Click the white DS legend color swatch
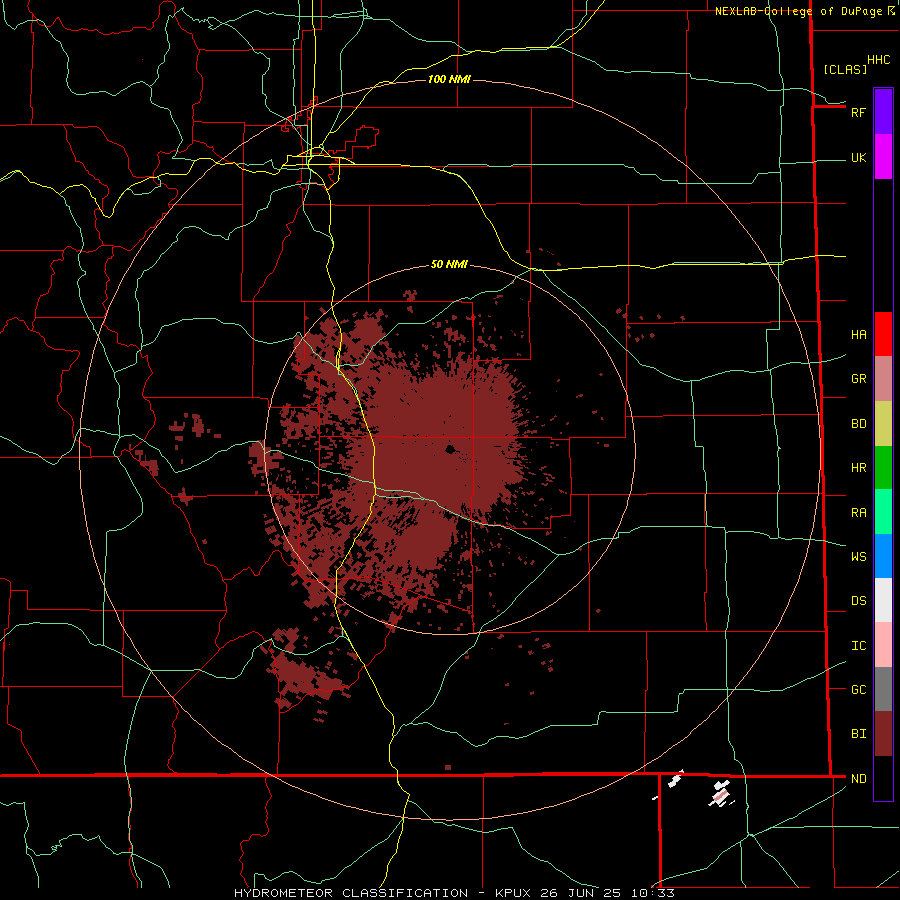This screenshot has height=900, width=900. pyautogui.click(x=883, y=600)
